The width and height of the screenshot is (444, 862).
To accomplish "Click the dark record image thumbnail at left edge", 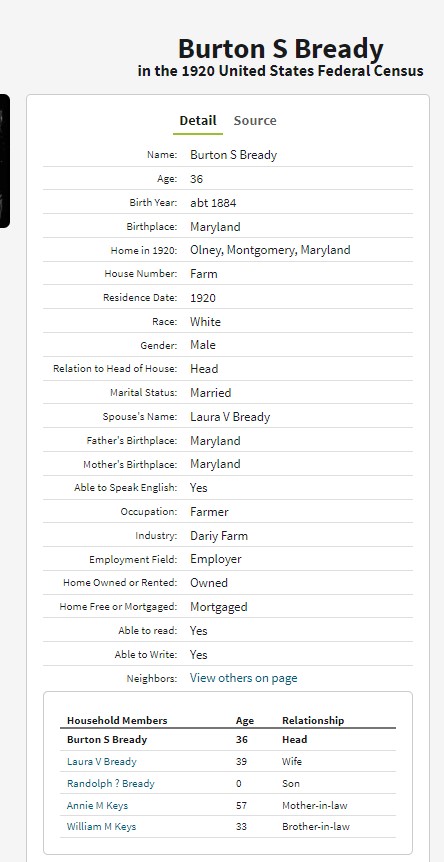I will point(4,161).
